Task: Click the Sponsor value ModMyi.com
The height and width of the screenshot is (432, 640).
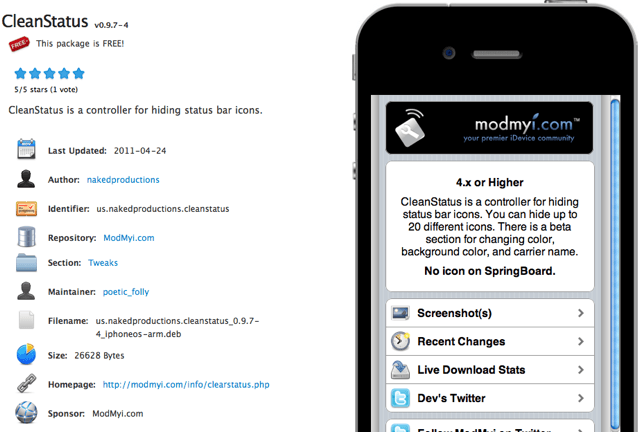Action: (118, 413)
